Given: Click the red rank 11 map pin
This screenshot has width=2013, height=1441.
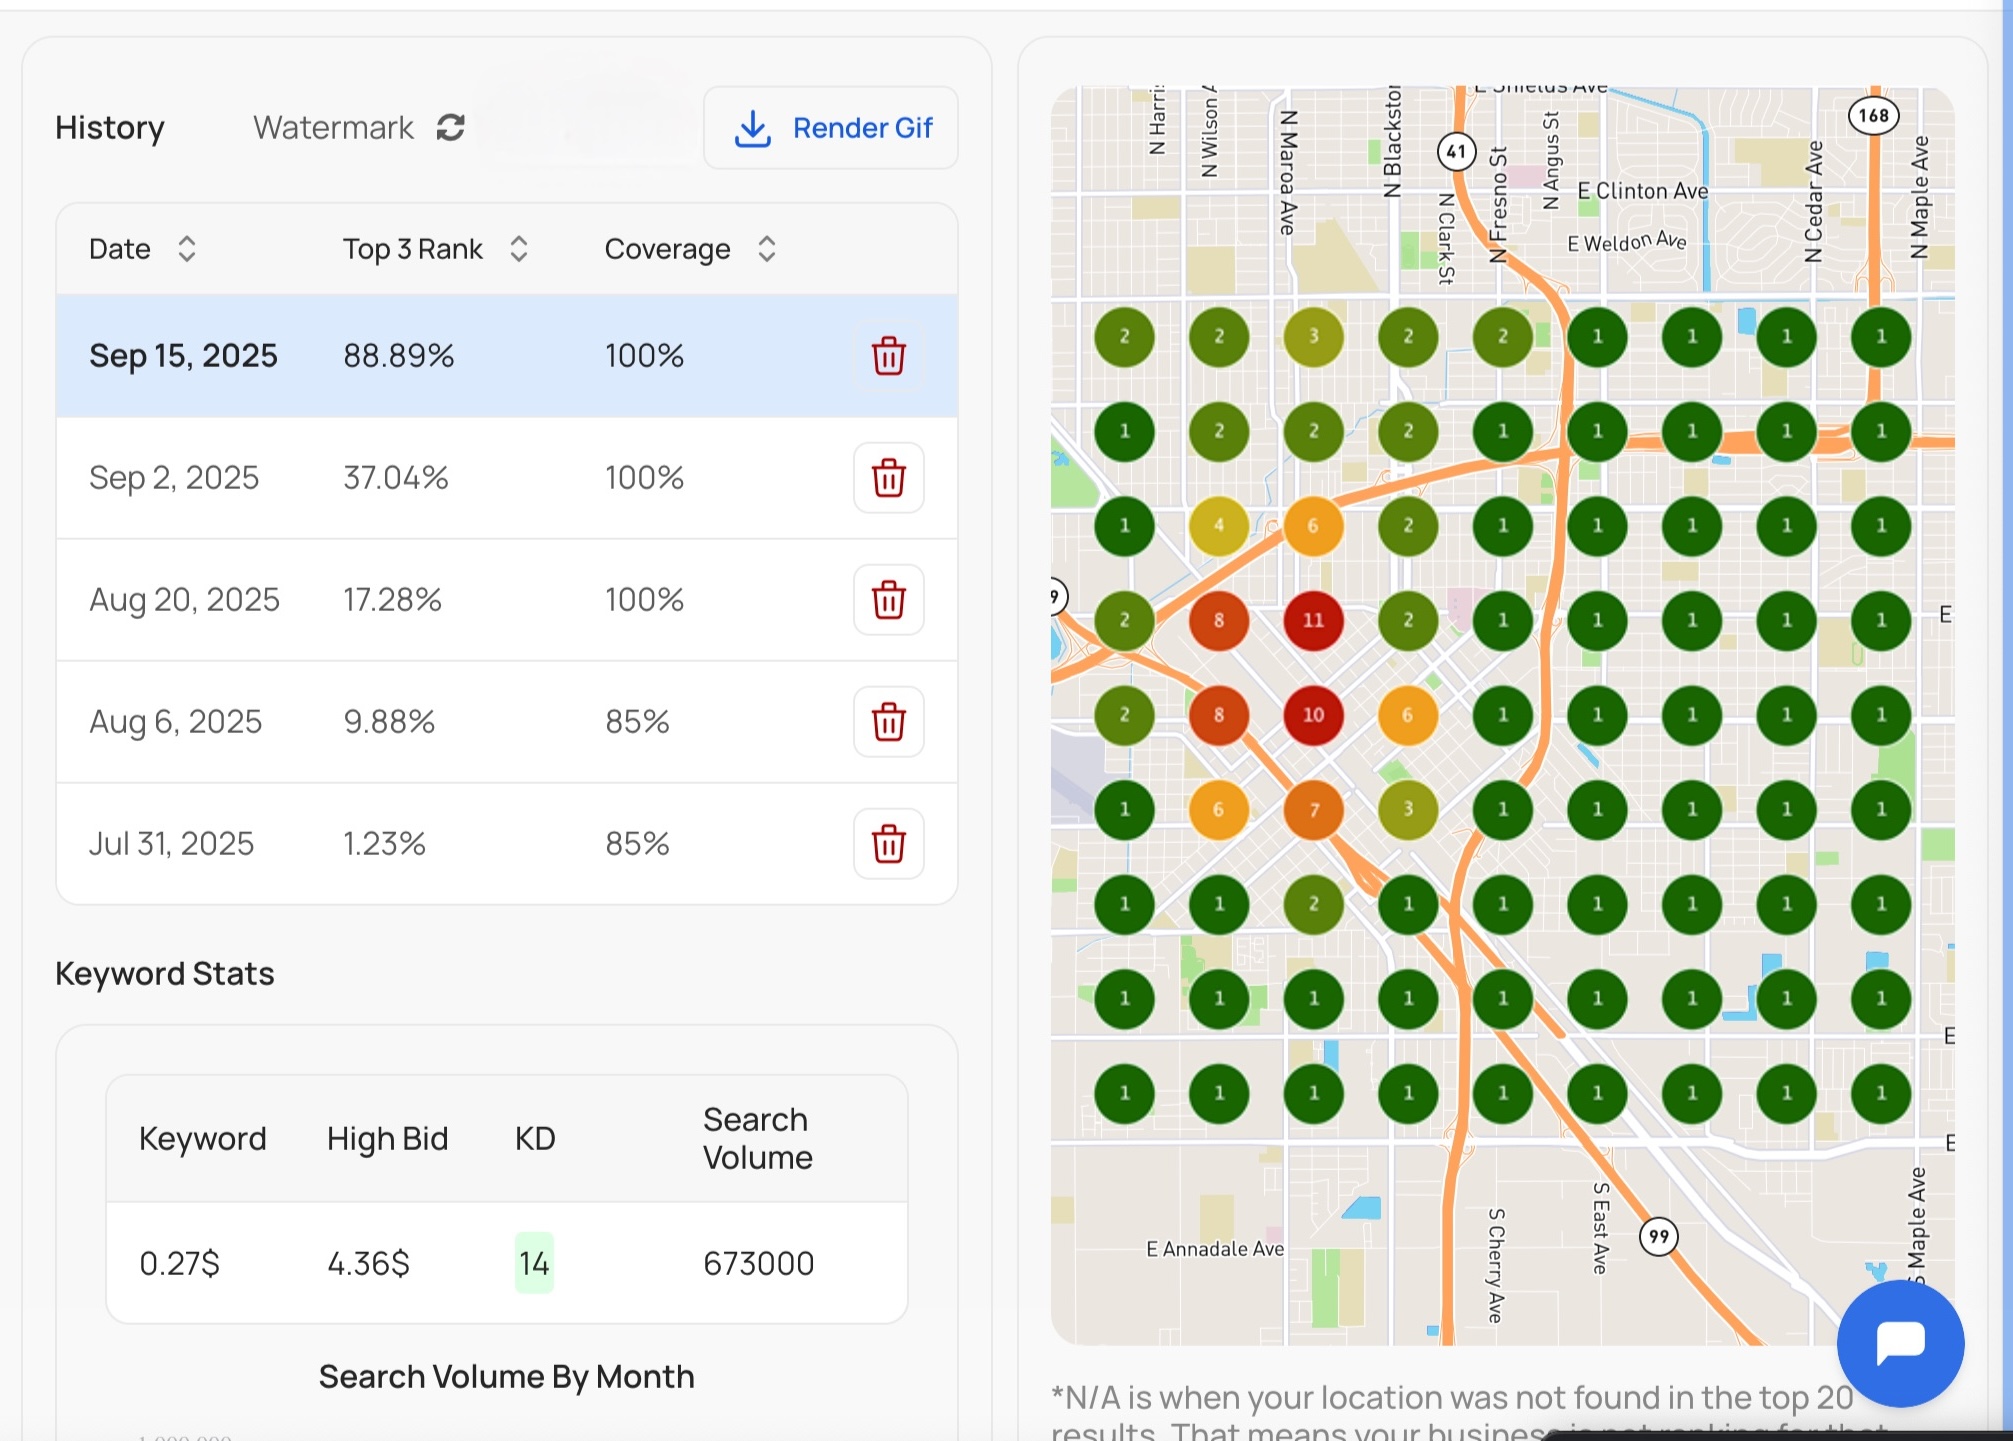Looking at the screenshot, I should point(1313,620).
